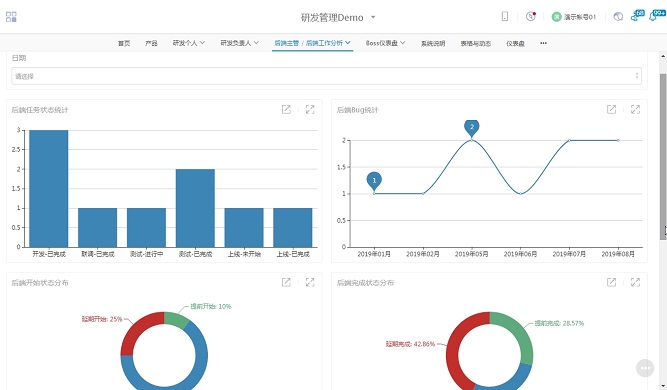The height and width of the screenshot is (390, 667).
Task: Fullscreen the 后端完成状态分布 chart
Action: tap(635, 282)
